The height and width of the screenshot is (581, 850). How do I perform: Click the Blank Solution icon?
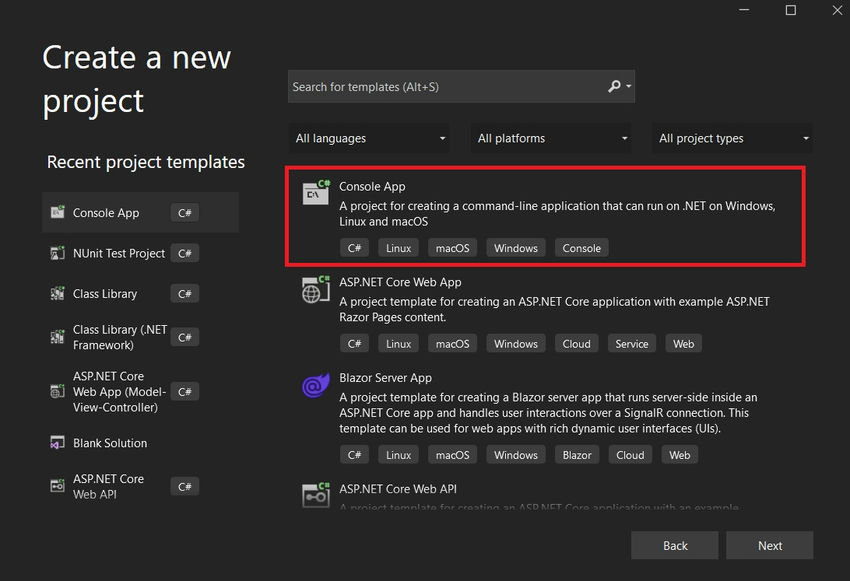[58, 442]
